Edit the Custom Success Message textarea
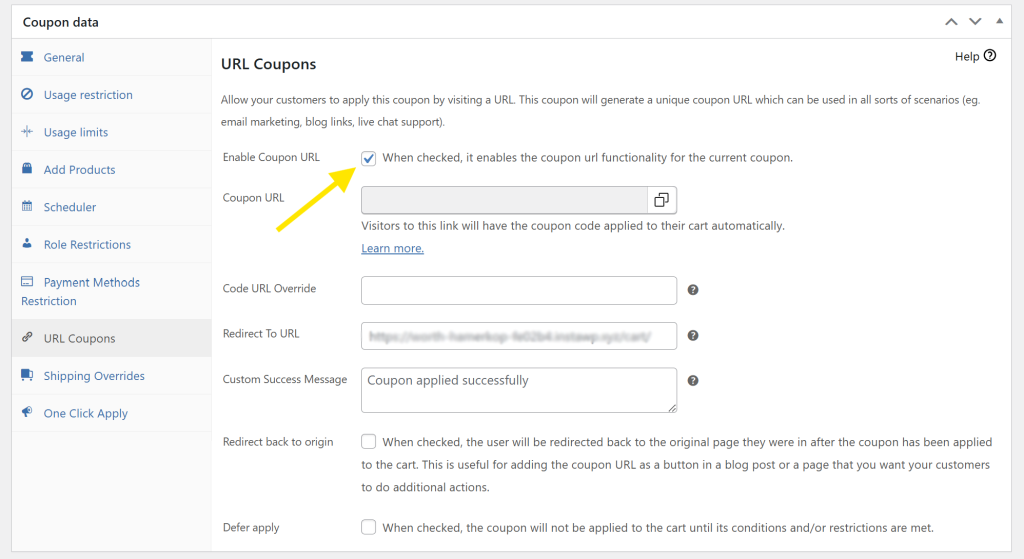Viewport: 1024px width, 559px height. 519,390
